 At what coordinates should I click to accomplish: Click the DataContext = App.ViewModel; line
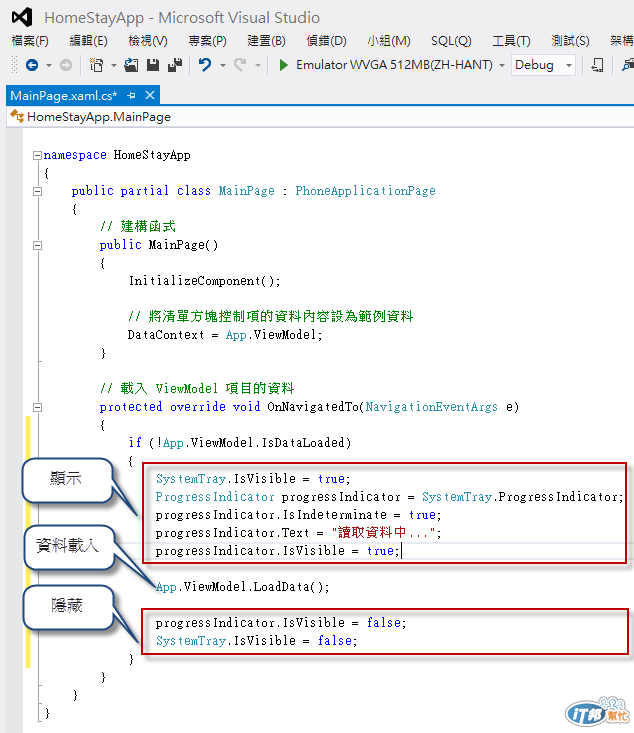click(x=225, y=335)
